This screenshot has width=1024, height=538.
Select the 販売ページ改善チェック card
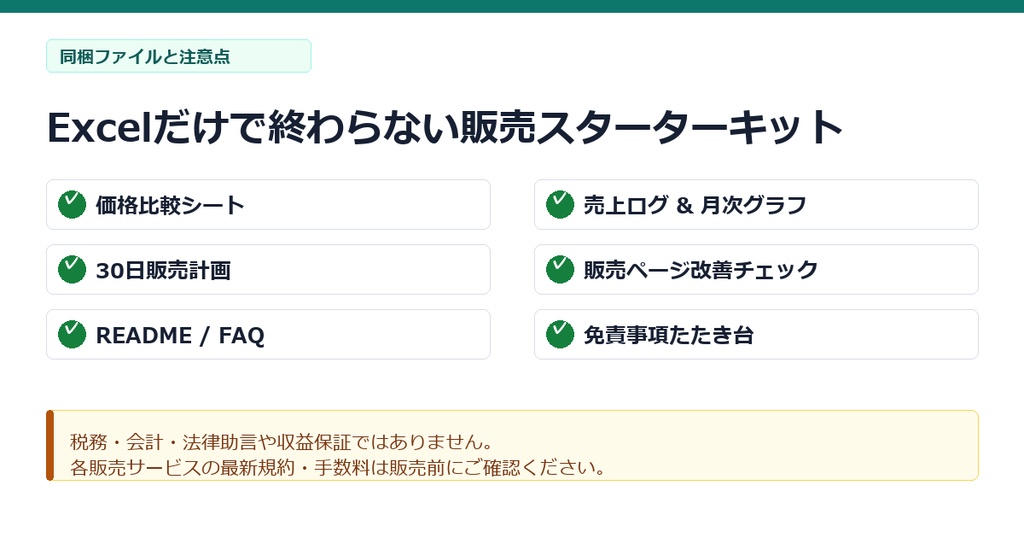(x=756, y=269)
